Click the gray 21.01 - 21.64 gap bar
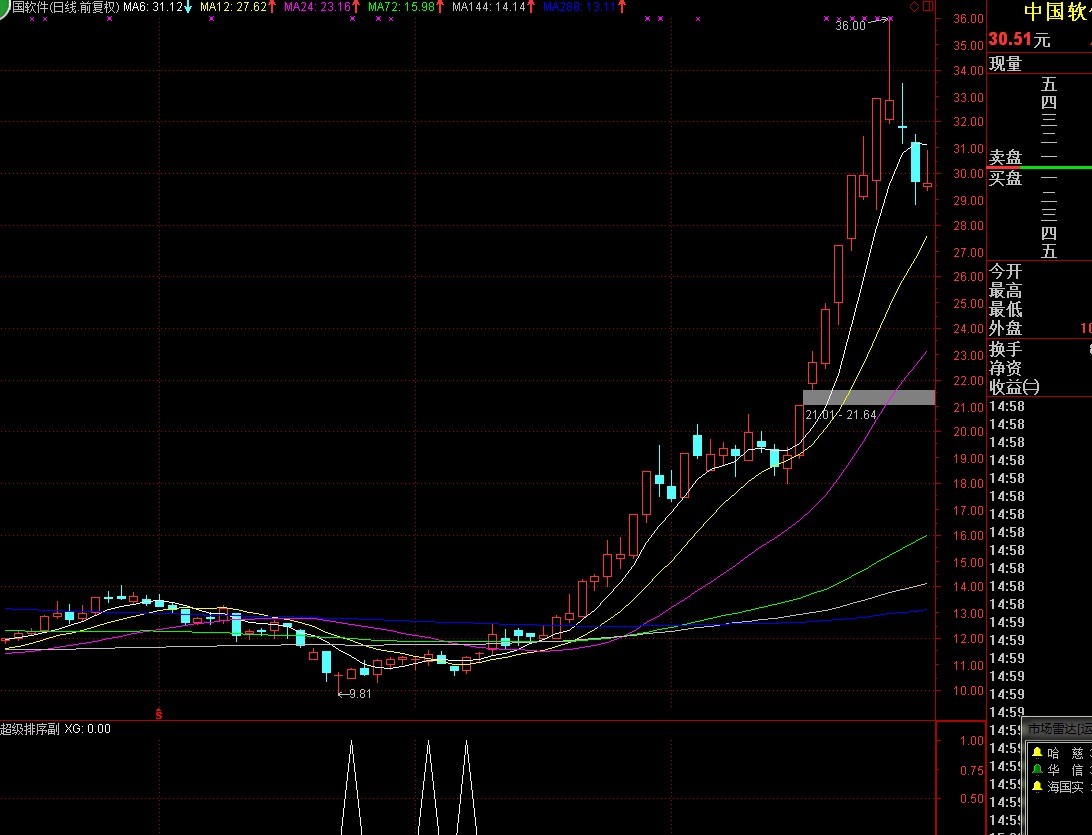The height and width of the screenshot is (835, 1092). pyautogui.click(x=868, y=398)
